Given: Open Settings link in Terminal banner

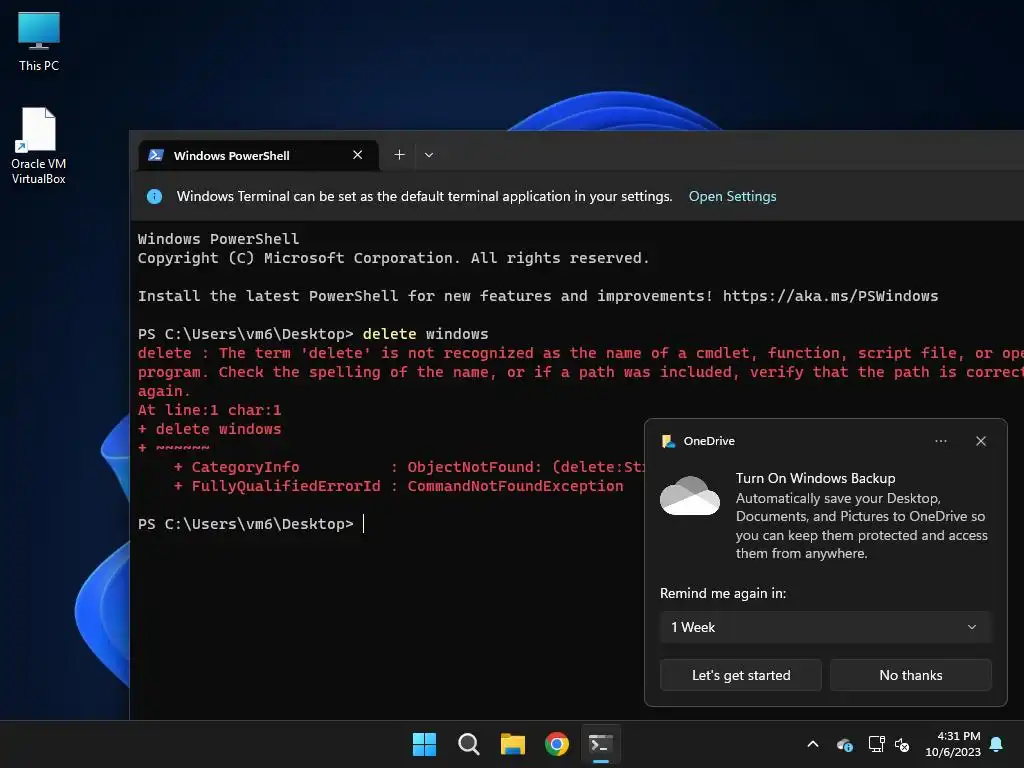Looking at the screenshot, I should [x=732, y=197].
